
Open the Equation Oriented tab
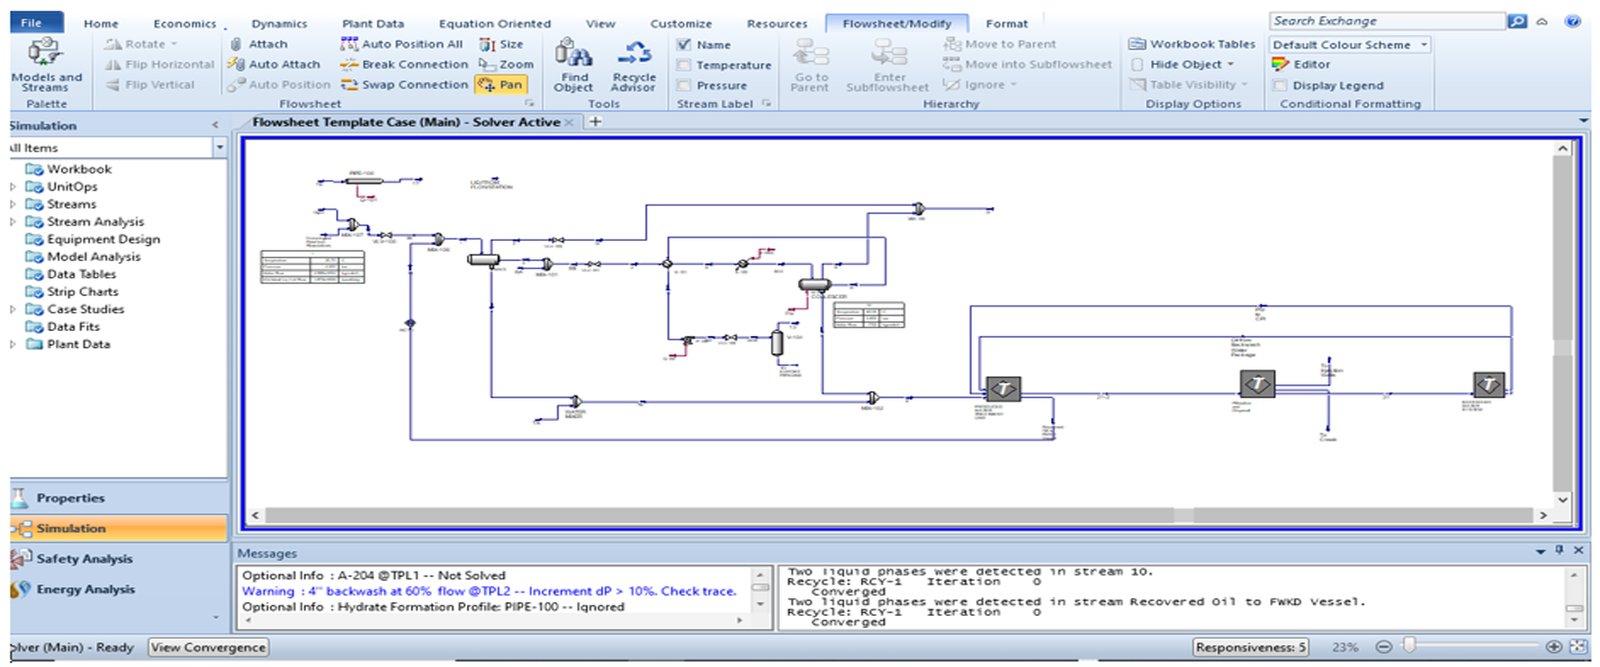[494, 24]
